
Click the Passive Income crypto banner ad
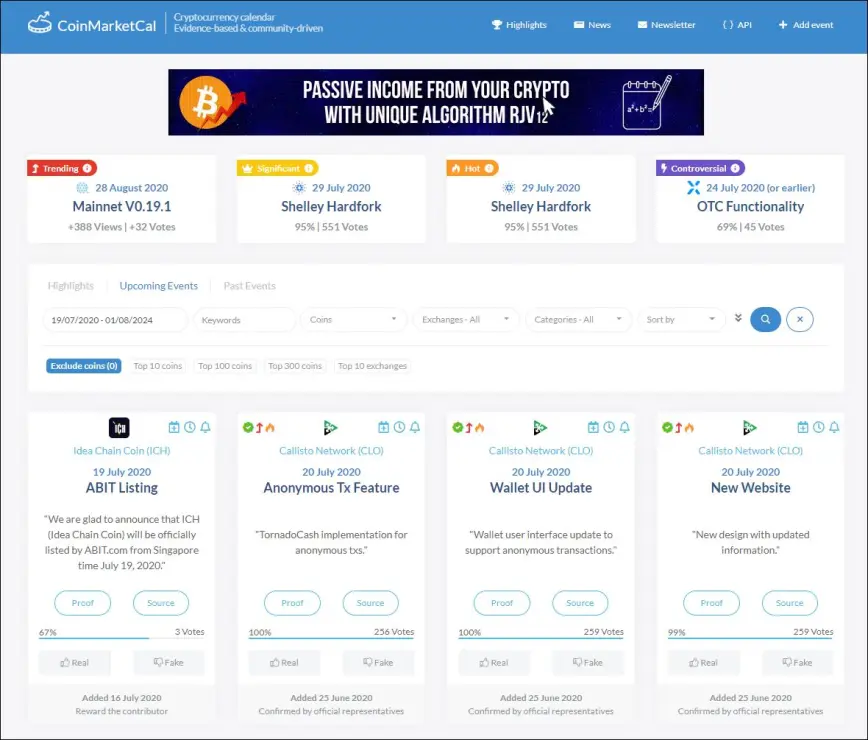pos(436,102)
